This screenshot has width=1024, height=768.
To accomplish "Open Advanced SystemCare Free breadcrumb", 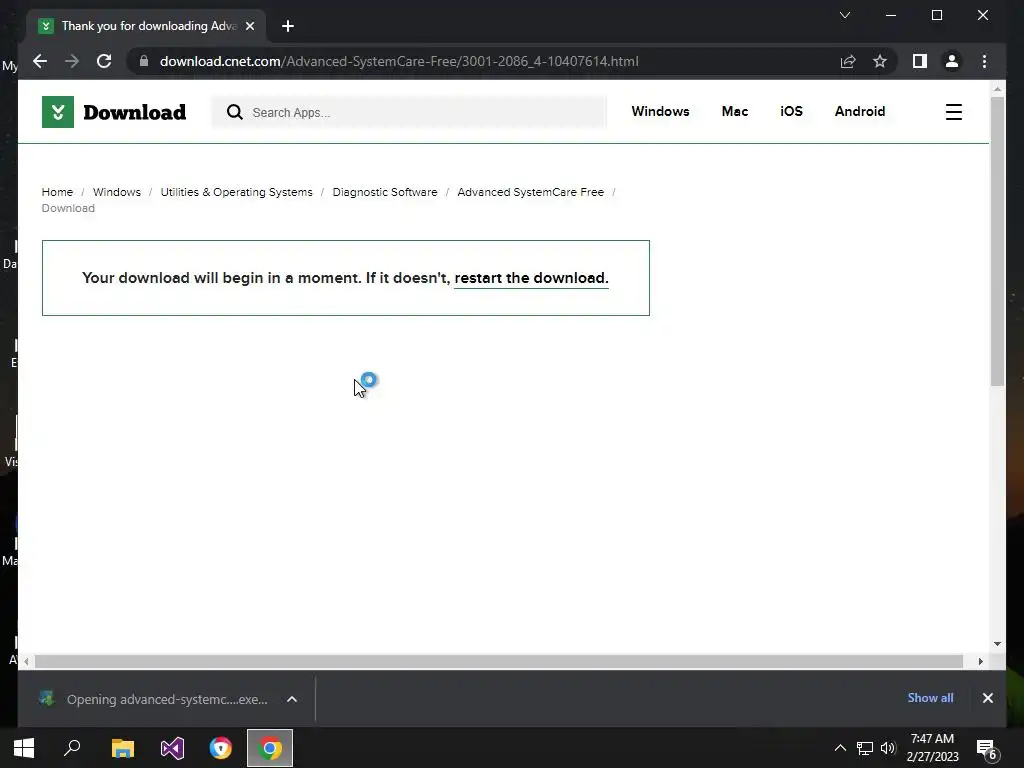I will (530, 192).
